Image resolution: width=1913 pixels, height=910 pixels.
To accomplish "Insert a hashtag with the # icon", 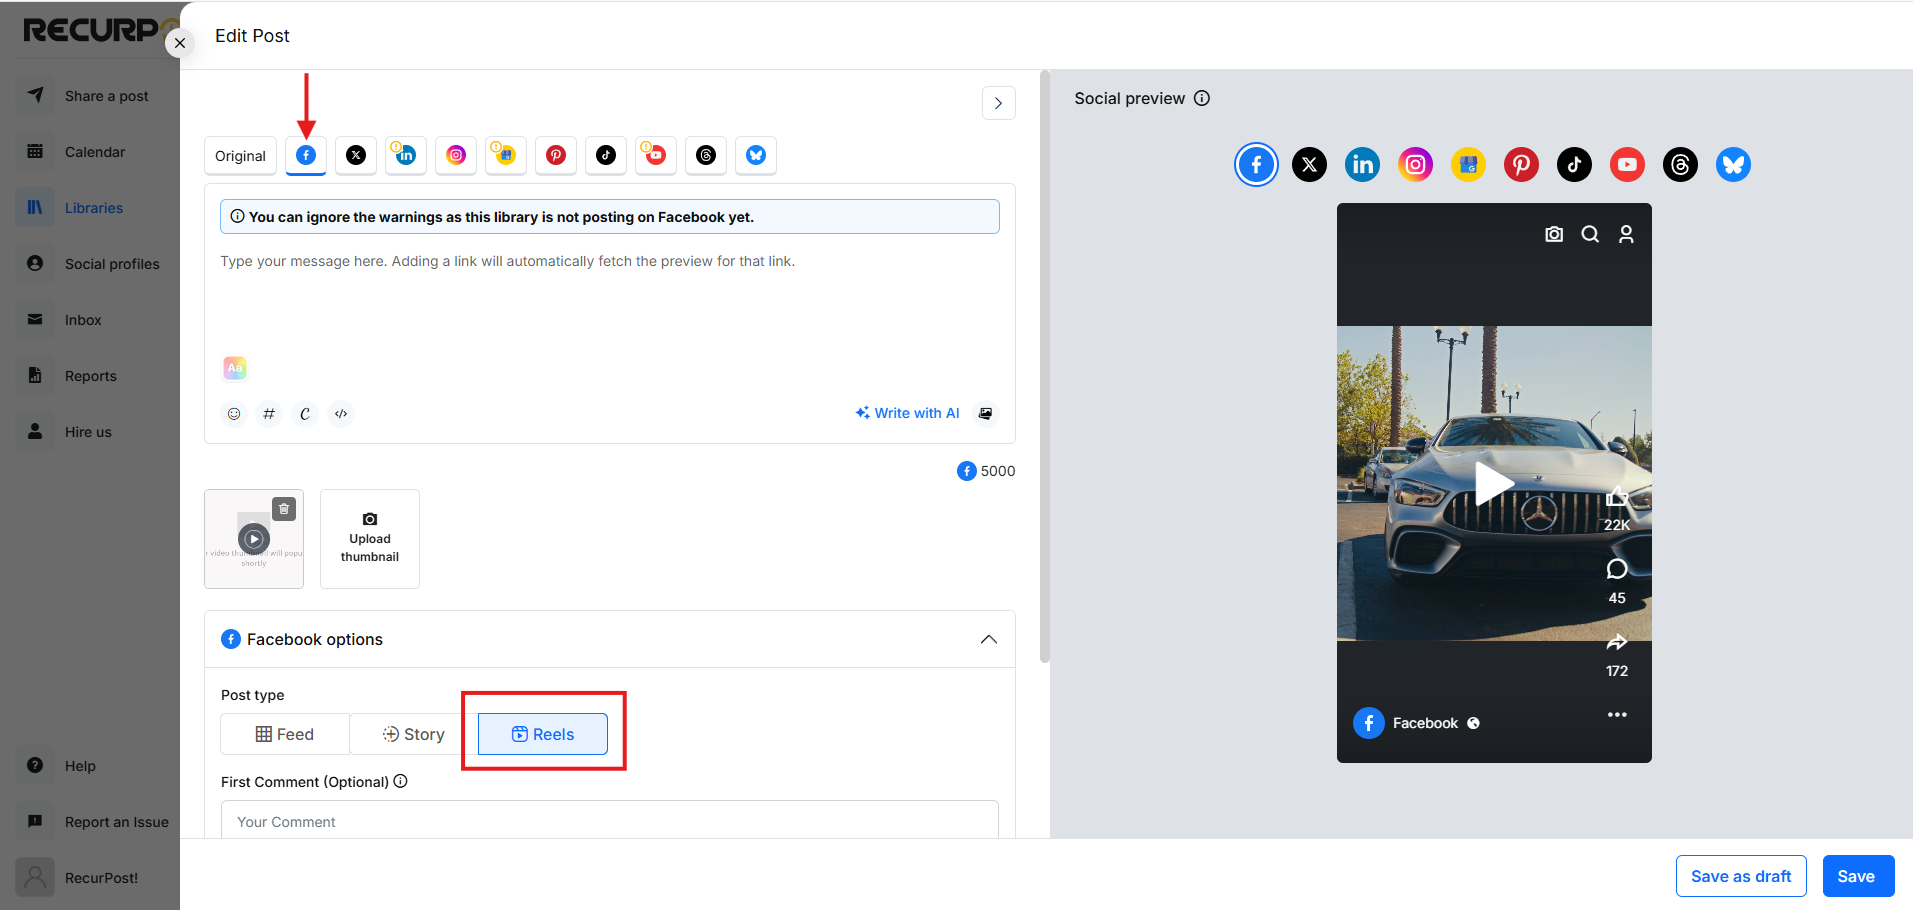I will (269, 413).
